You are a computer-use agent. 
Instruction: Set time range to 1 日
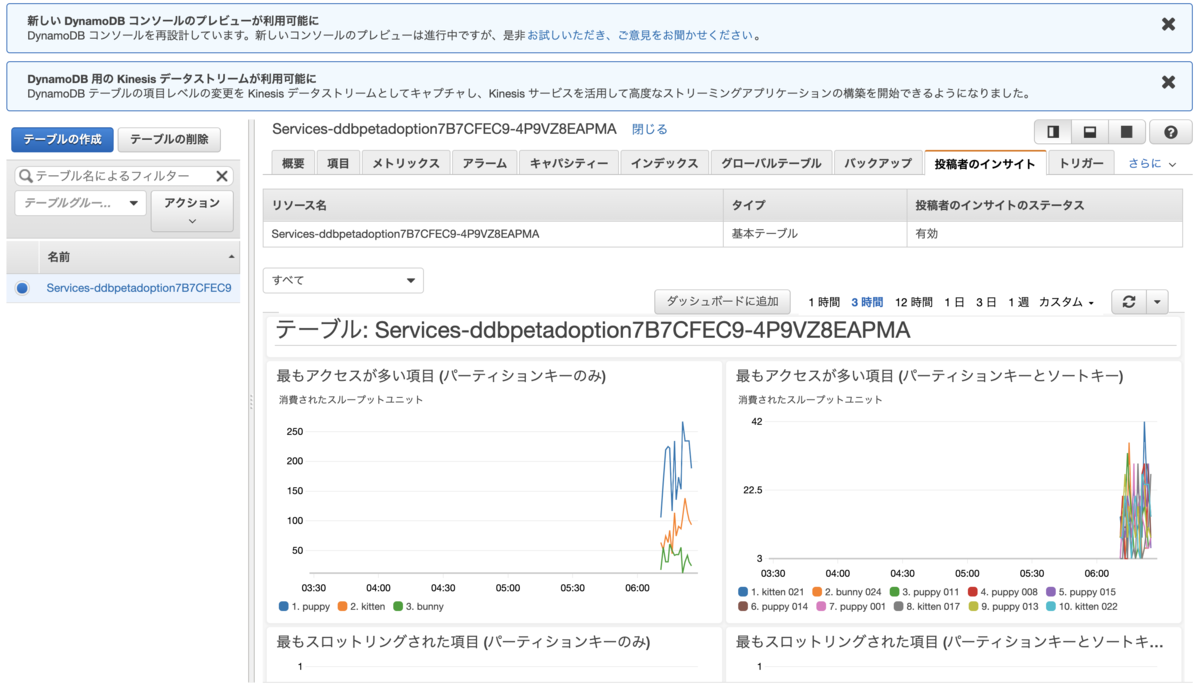pyautogui.click(x=954, y=302)
